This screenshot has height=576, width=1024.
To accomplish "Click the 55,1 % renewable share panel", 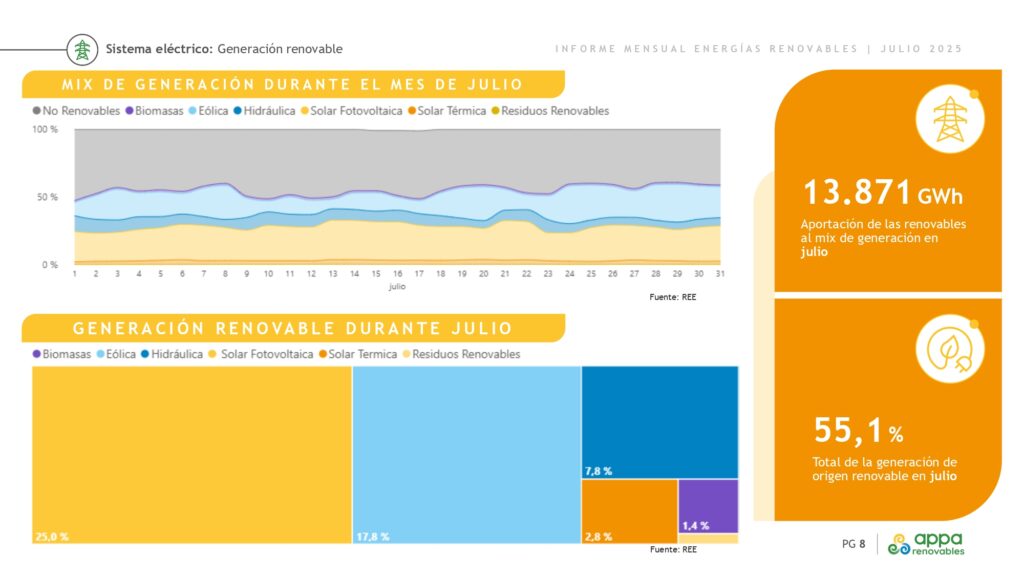I will [x=888, y=410].
